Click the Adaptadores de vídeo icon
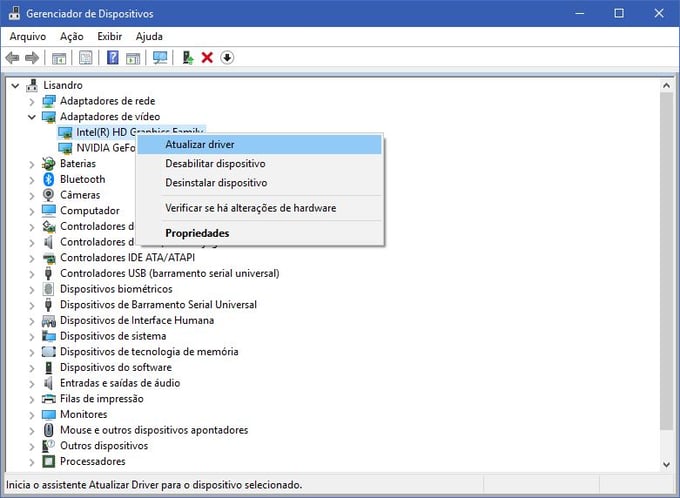The width and height of the screenshot is (680, 498). coord(49,117)
